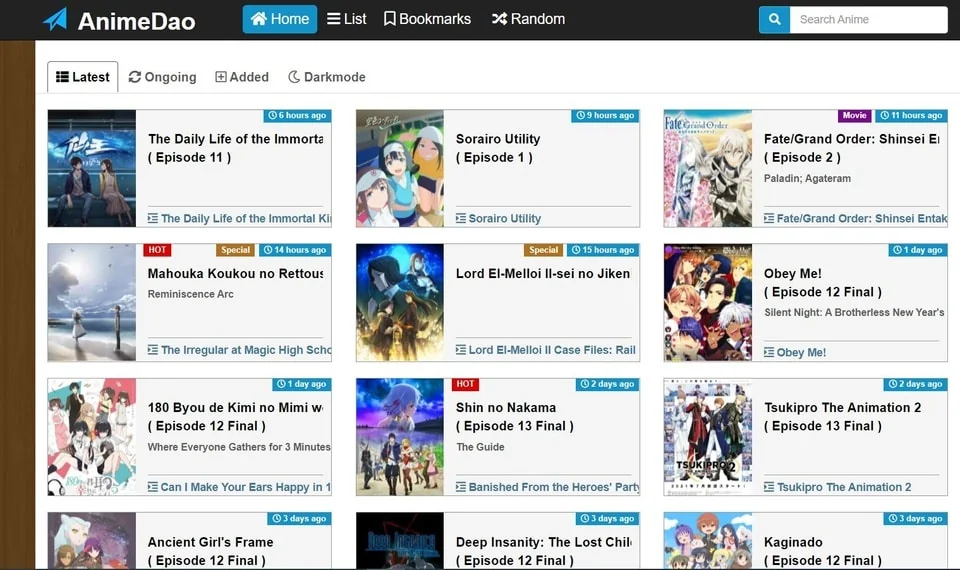Click the HOT badge on Shin no Nakama
The width and height of the screenshot is (960, 570).
465,384
